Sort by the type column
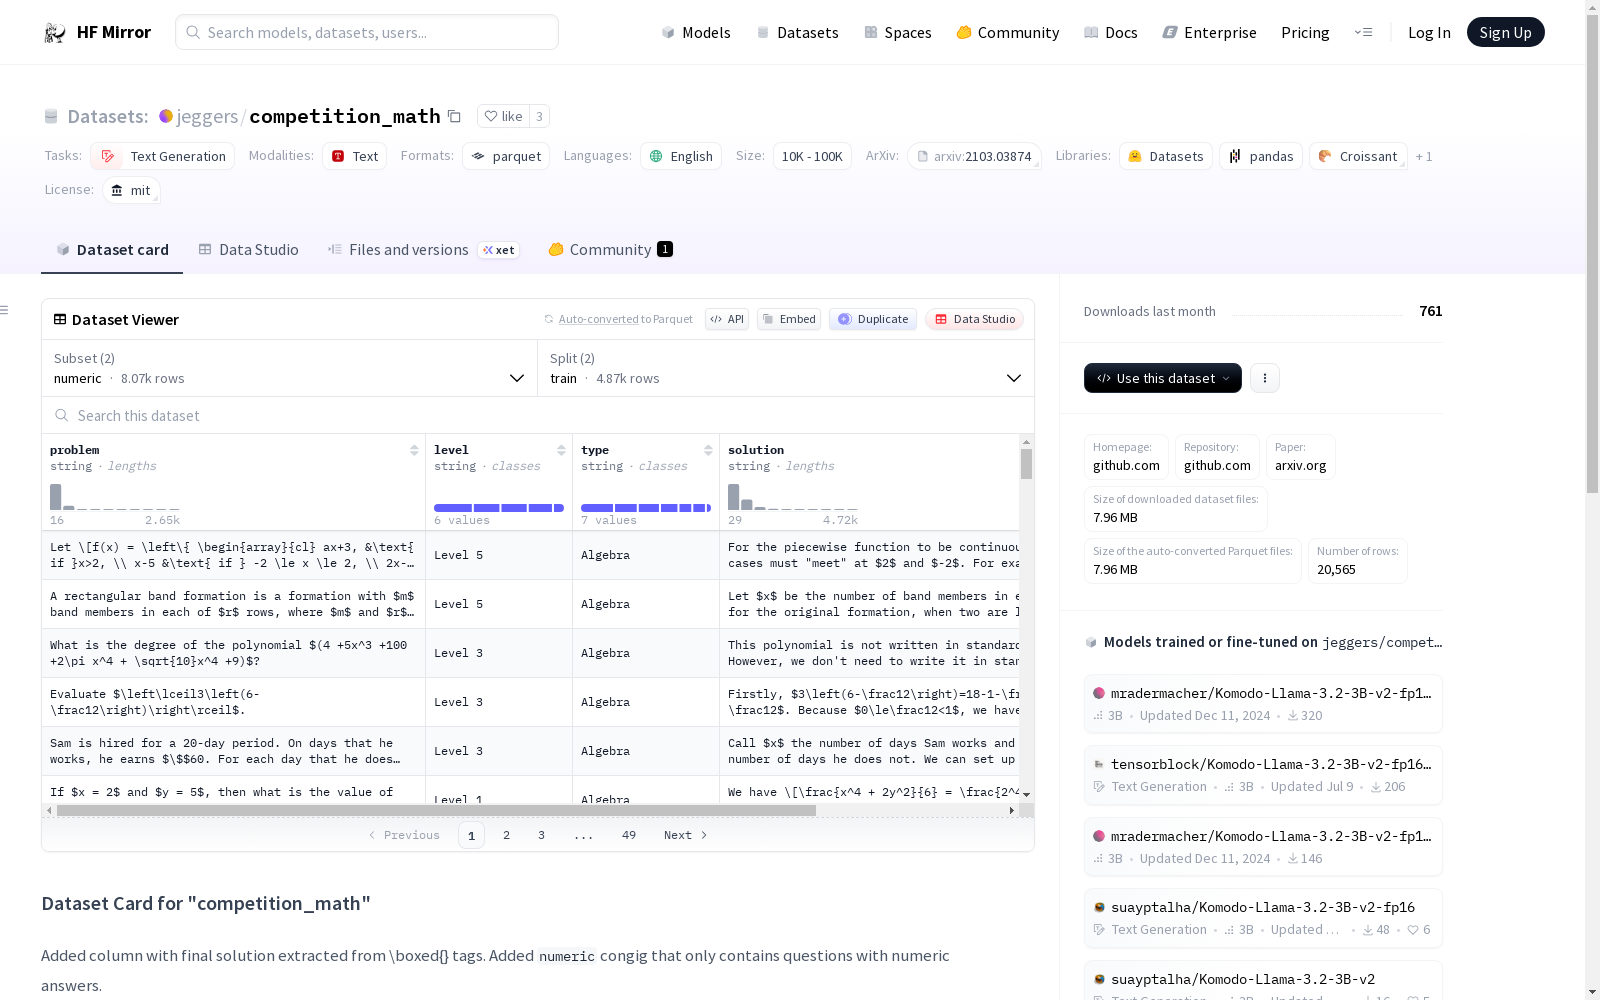Screen dimensions: 1600x1000 pyautogui.click(x=708, y=450)
